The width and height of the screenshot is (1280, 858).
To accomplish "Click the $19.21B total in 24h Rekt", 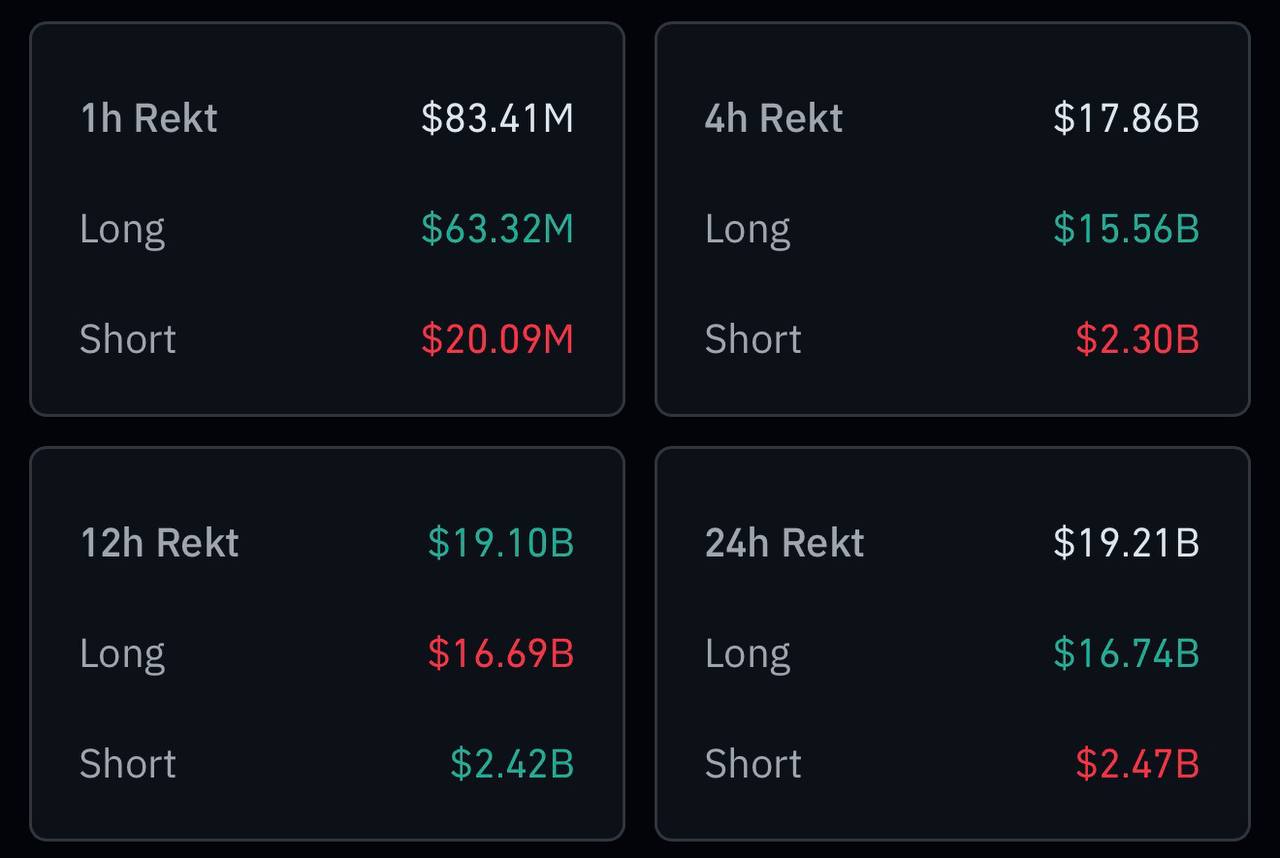I will 1126,542.
